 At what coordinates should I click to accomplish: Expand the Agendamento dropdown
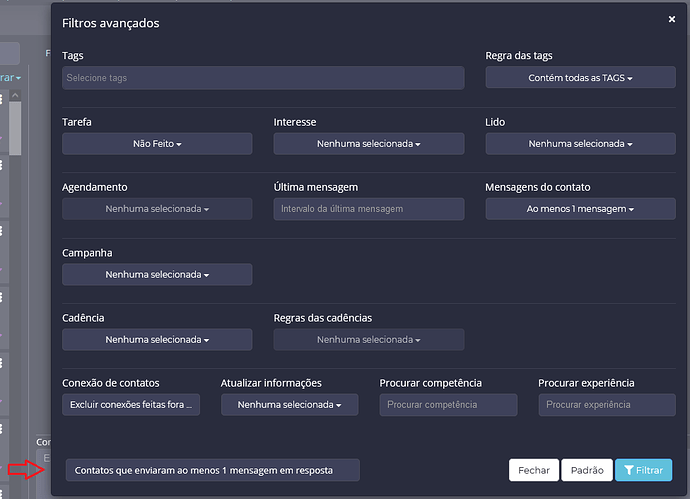point(157,209)
